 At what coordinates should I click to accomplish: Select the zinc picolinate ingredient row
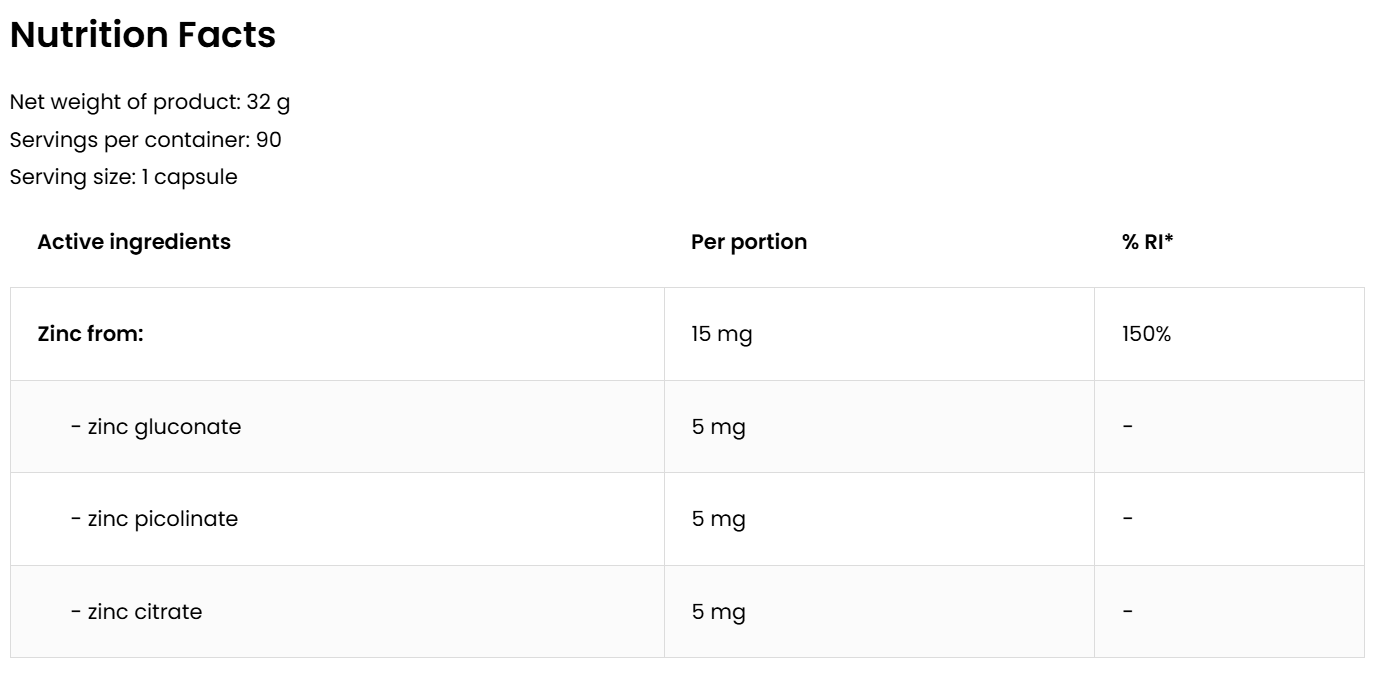coord(155,519)
